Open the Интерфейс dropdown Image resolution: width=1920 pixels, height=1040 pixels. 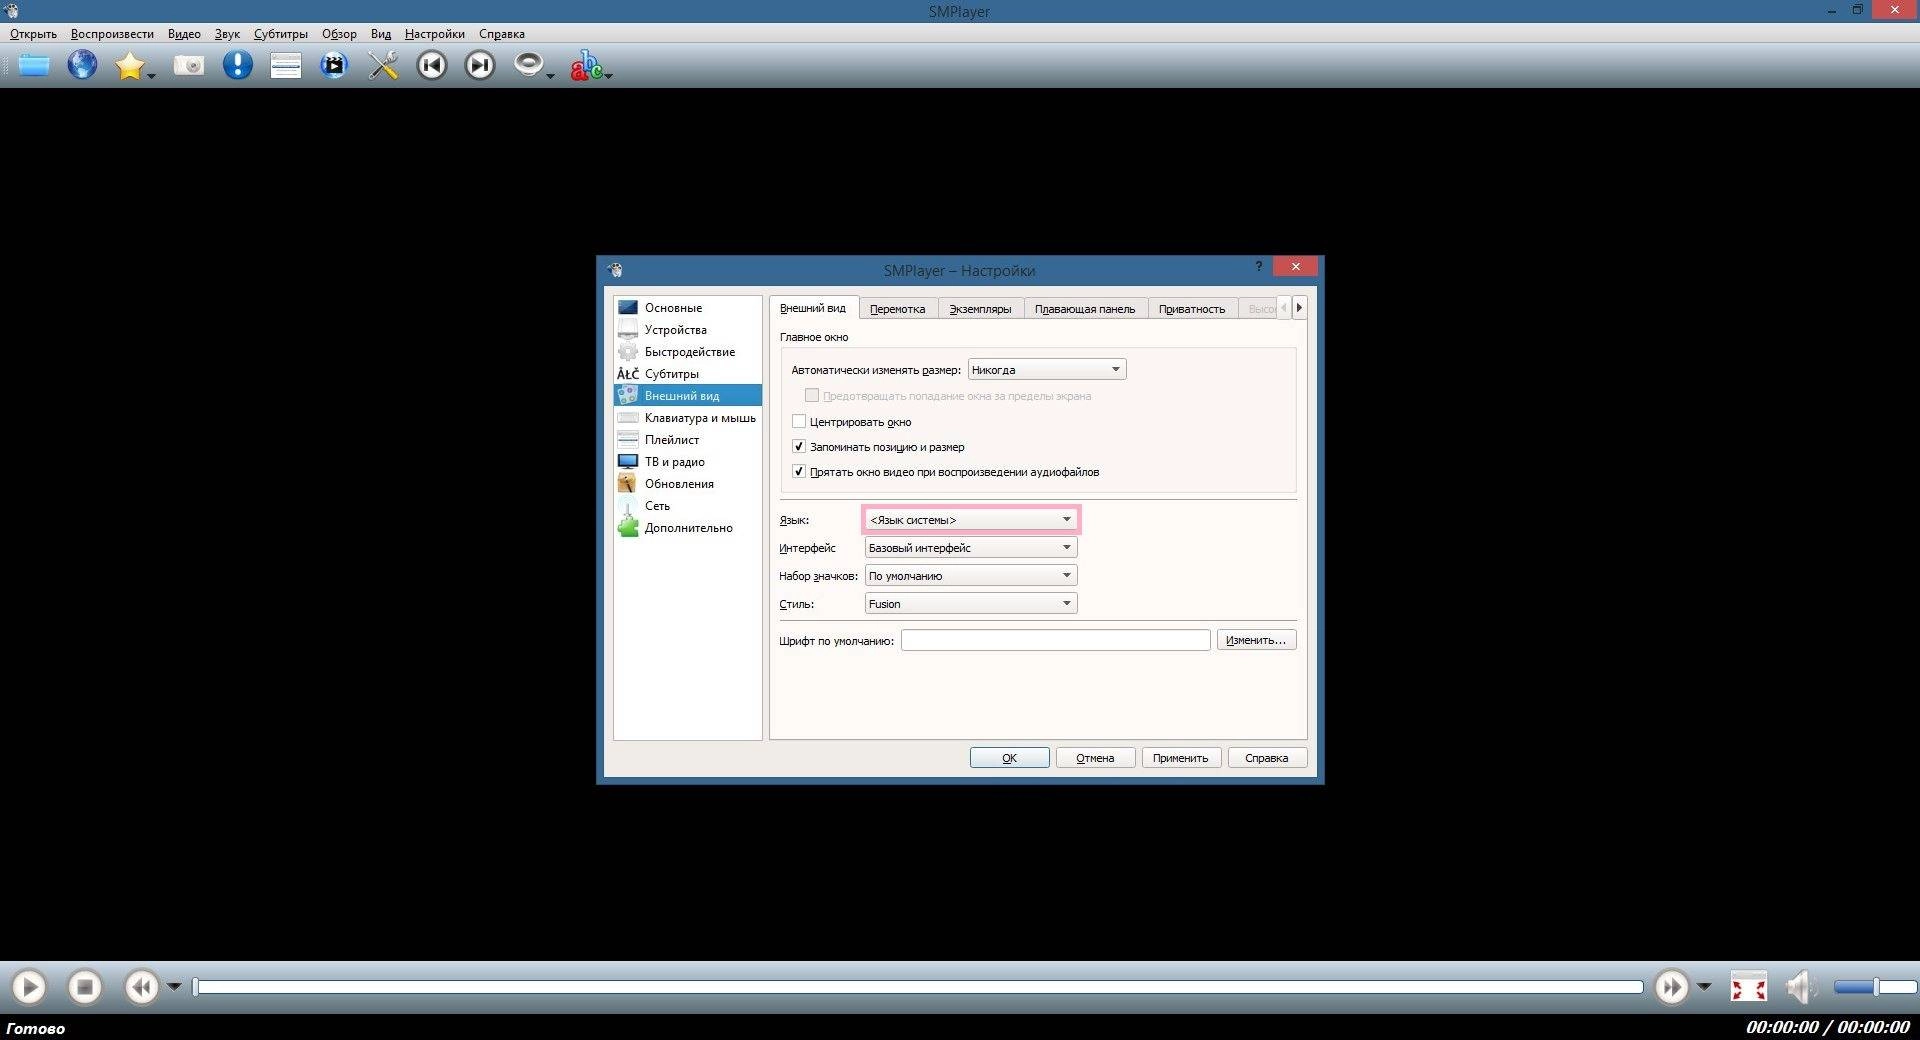tap(971, 548)
